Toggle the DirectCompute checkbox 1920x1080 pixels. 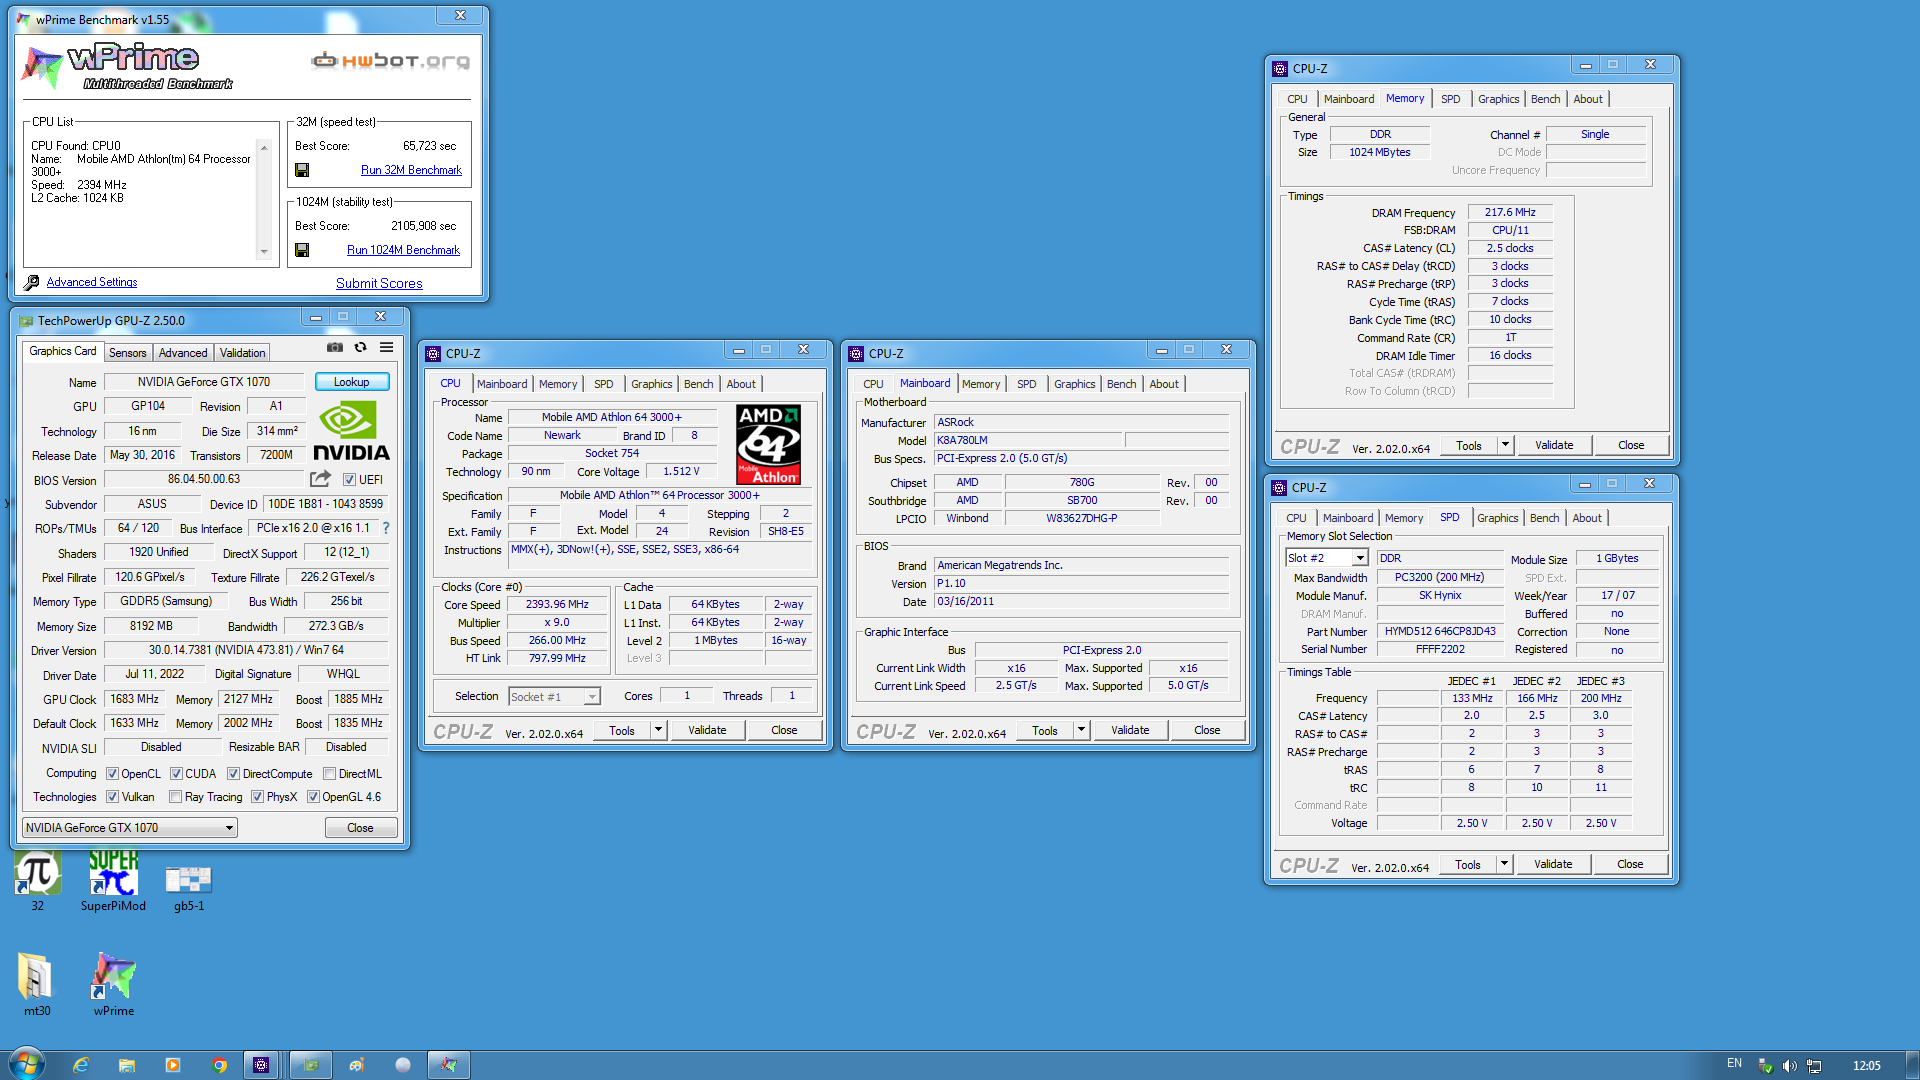[x=233, y=774]
